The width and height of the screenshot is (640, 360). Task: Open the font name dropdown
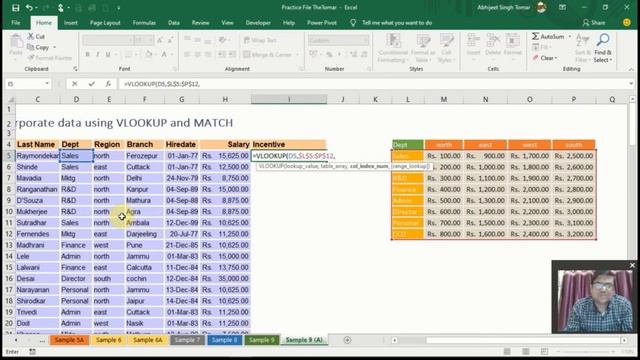point(131,40)
